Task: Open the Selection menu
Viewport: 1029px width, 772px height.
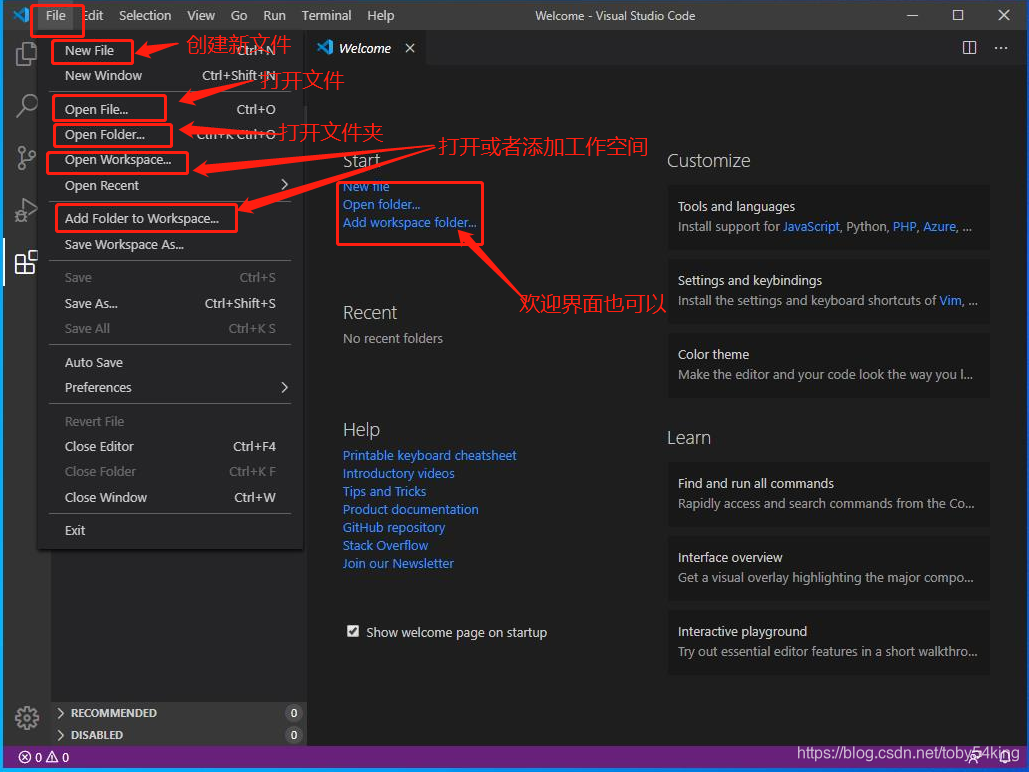Action: 145,15
